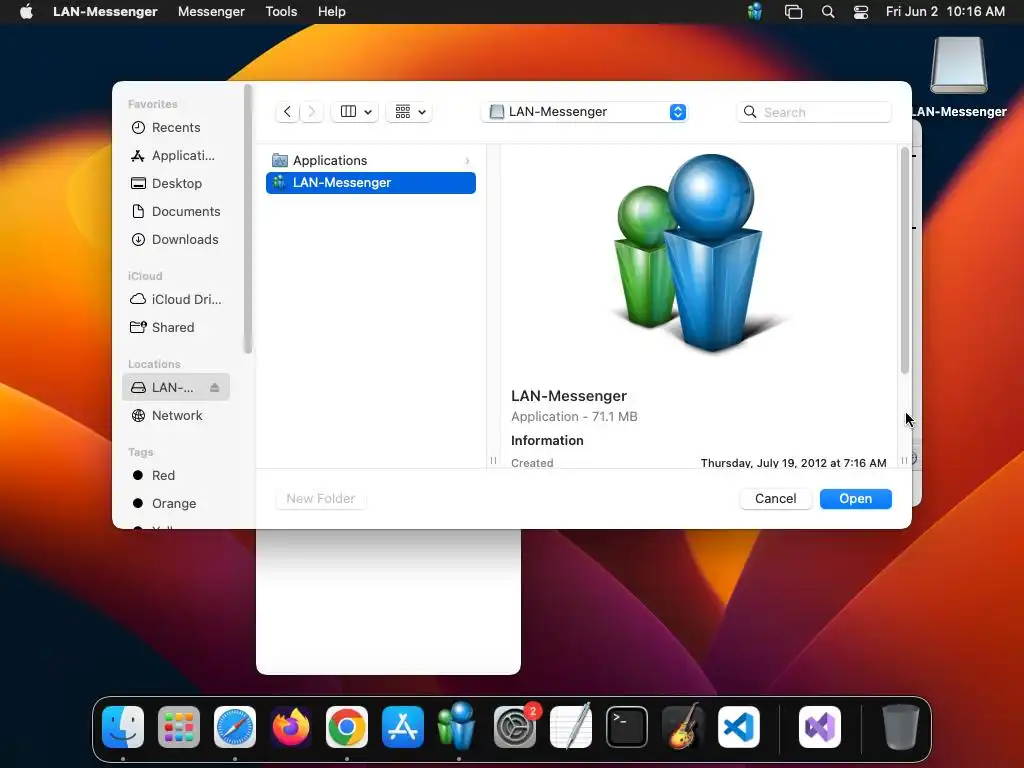Click the Cancel button
Viewport: 1024px width, 768px height.
tap(775, 498)
